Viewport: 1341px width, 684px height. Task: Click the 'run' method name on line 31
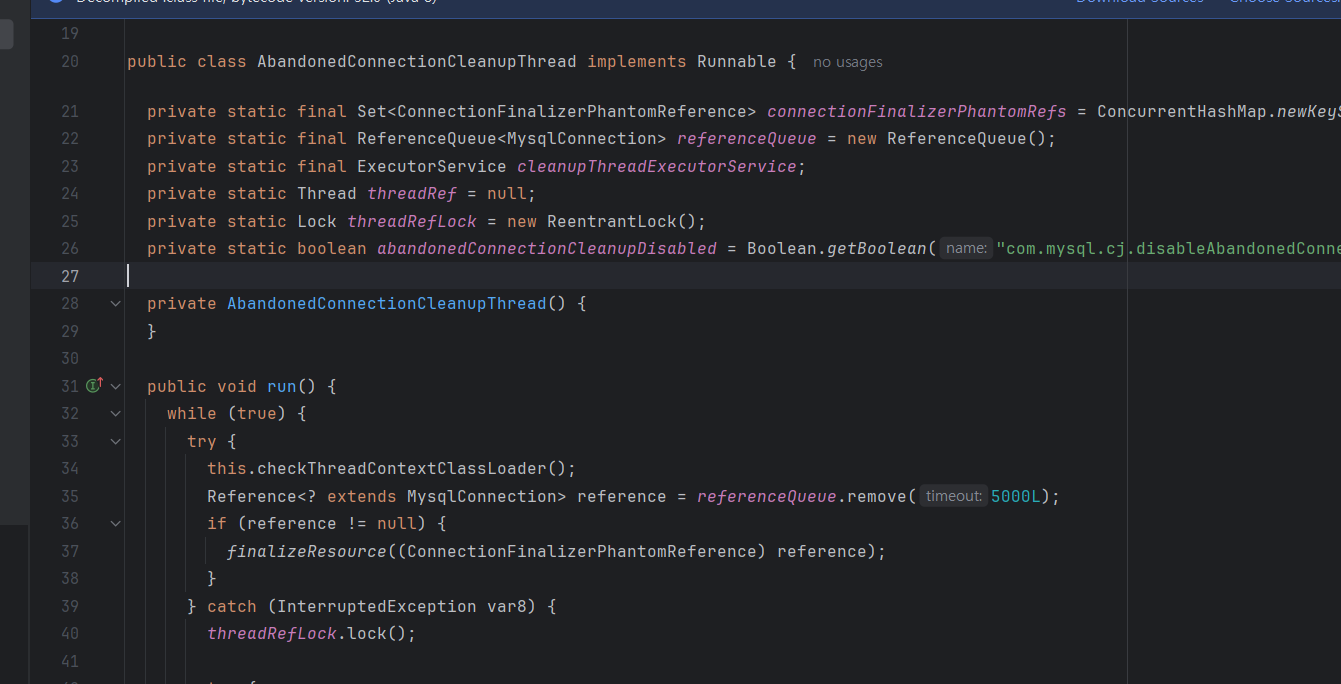coord(282,386)
